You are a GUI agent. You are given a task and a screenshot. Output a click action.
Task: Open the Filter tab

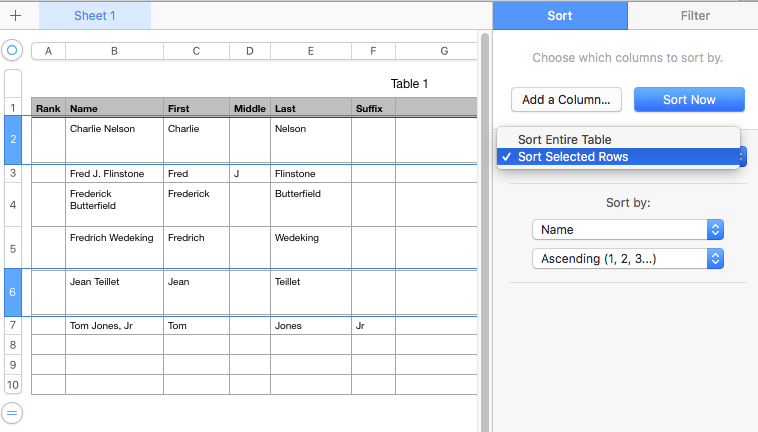pyautogui.click(x=694, y=16)
